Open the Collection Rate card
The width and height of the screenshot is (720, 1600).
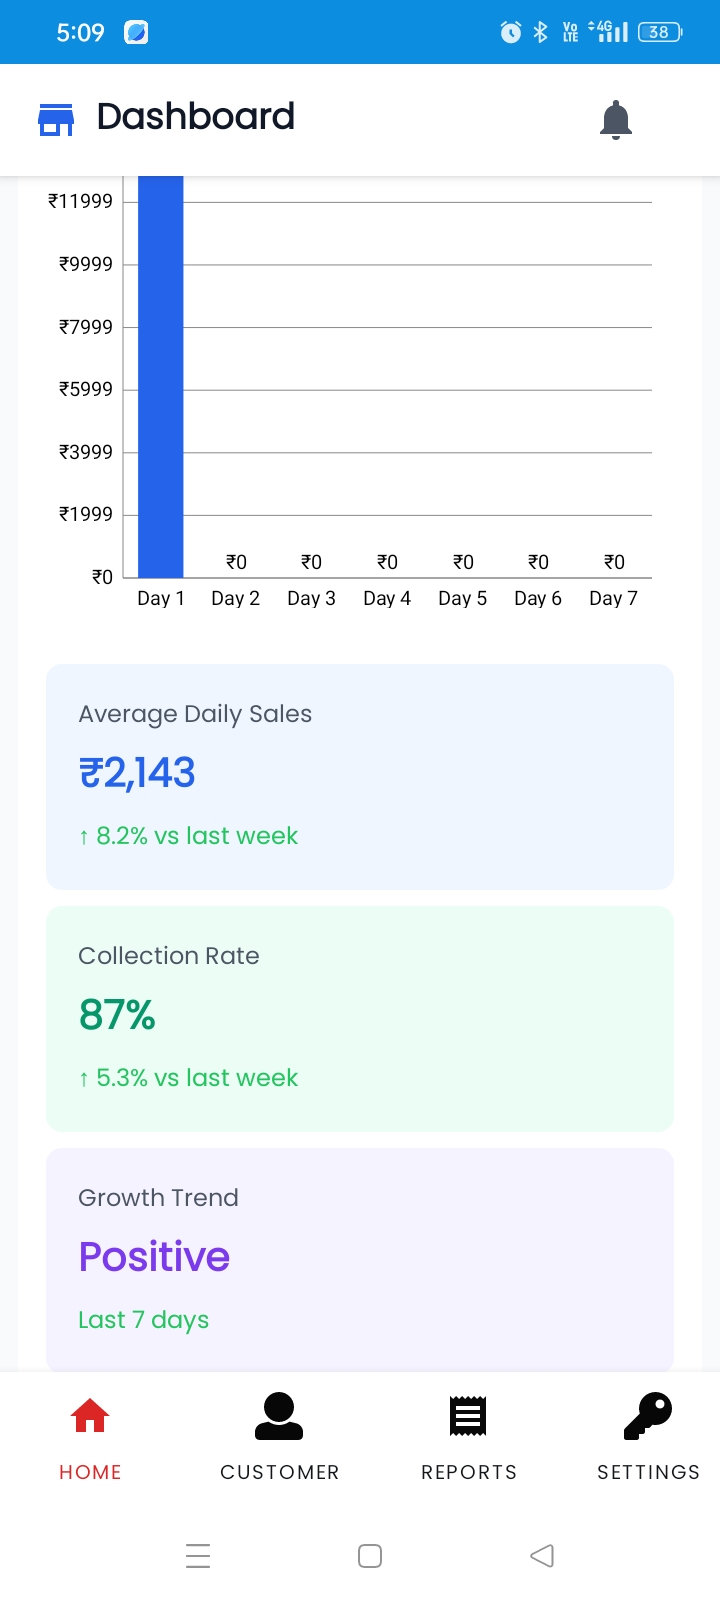[360, 1018]
